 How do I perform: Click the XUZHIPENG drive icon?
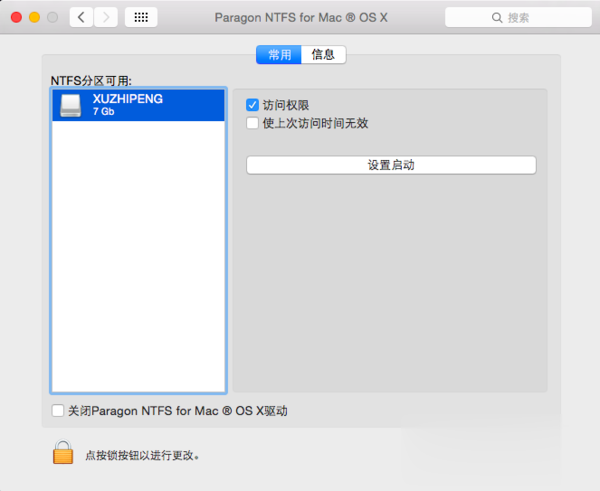coord(71,105)
